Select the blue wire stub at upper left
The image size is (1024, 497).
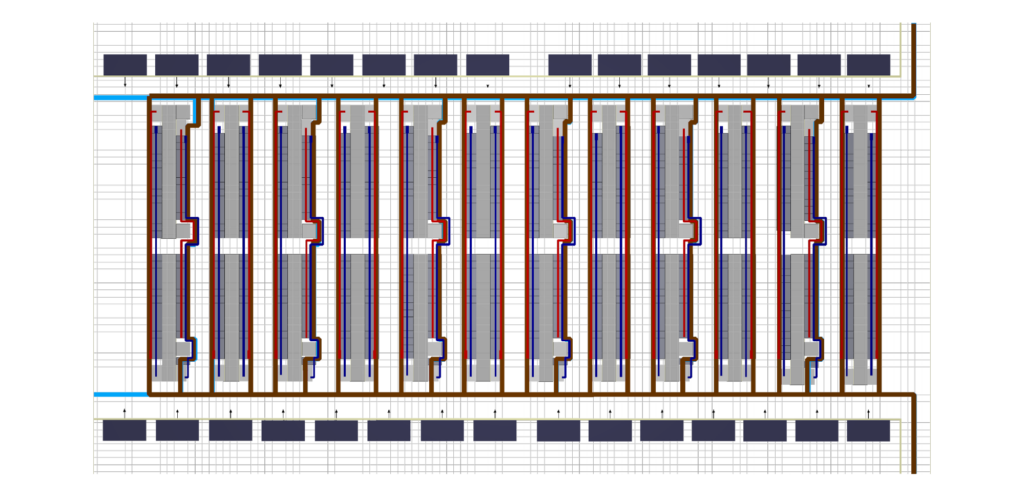tap(120, 98)
